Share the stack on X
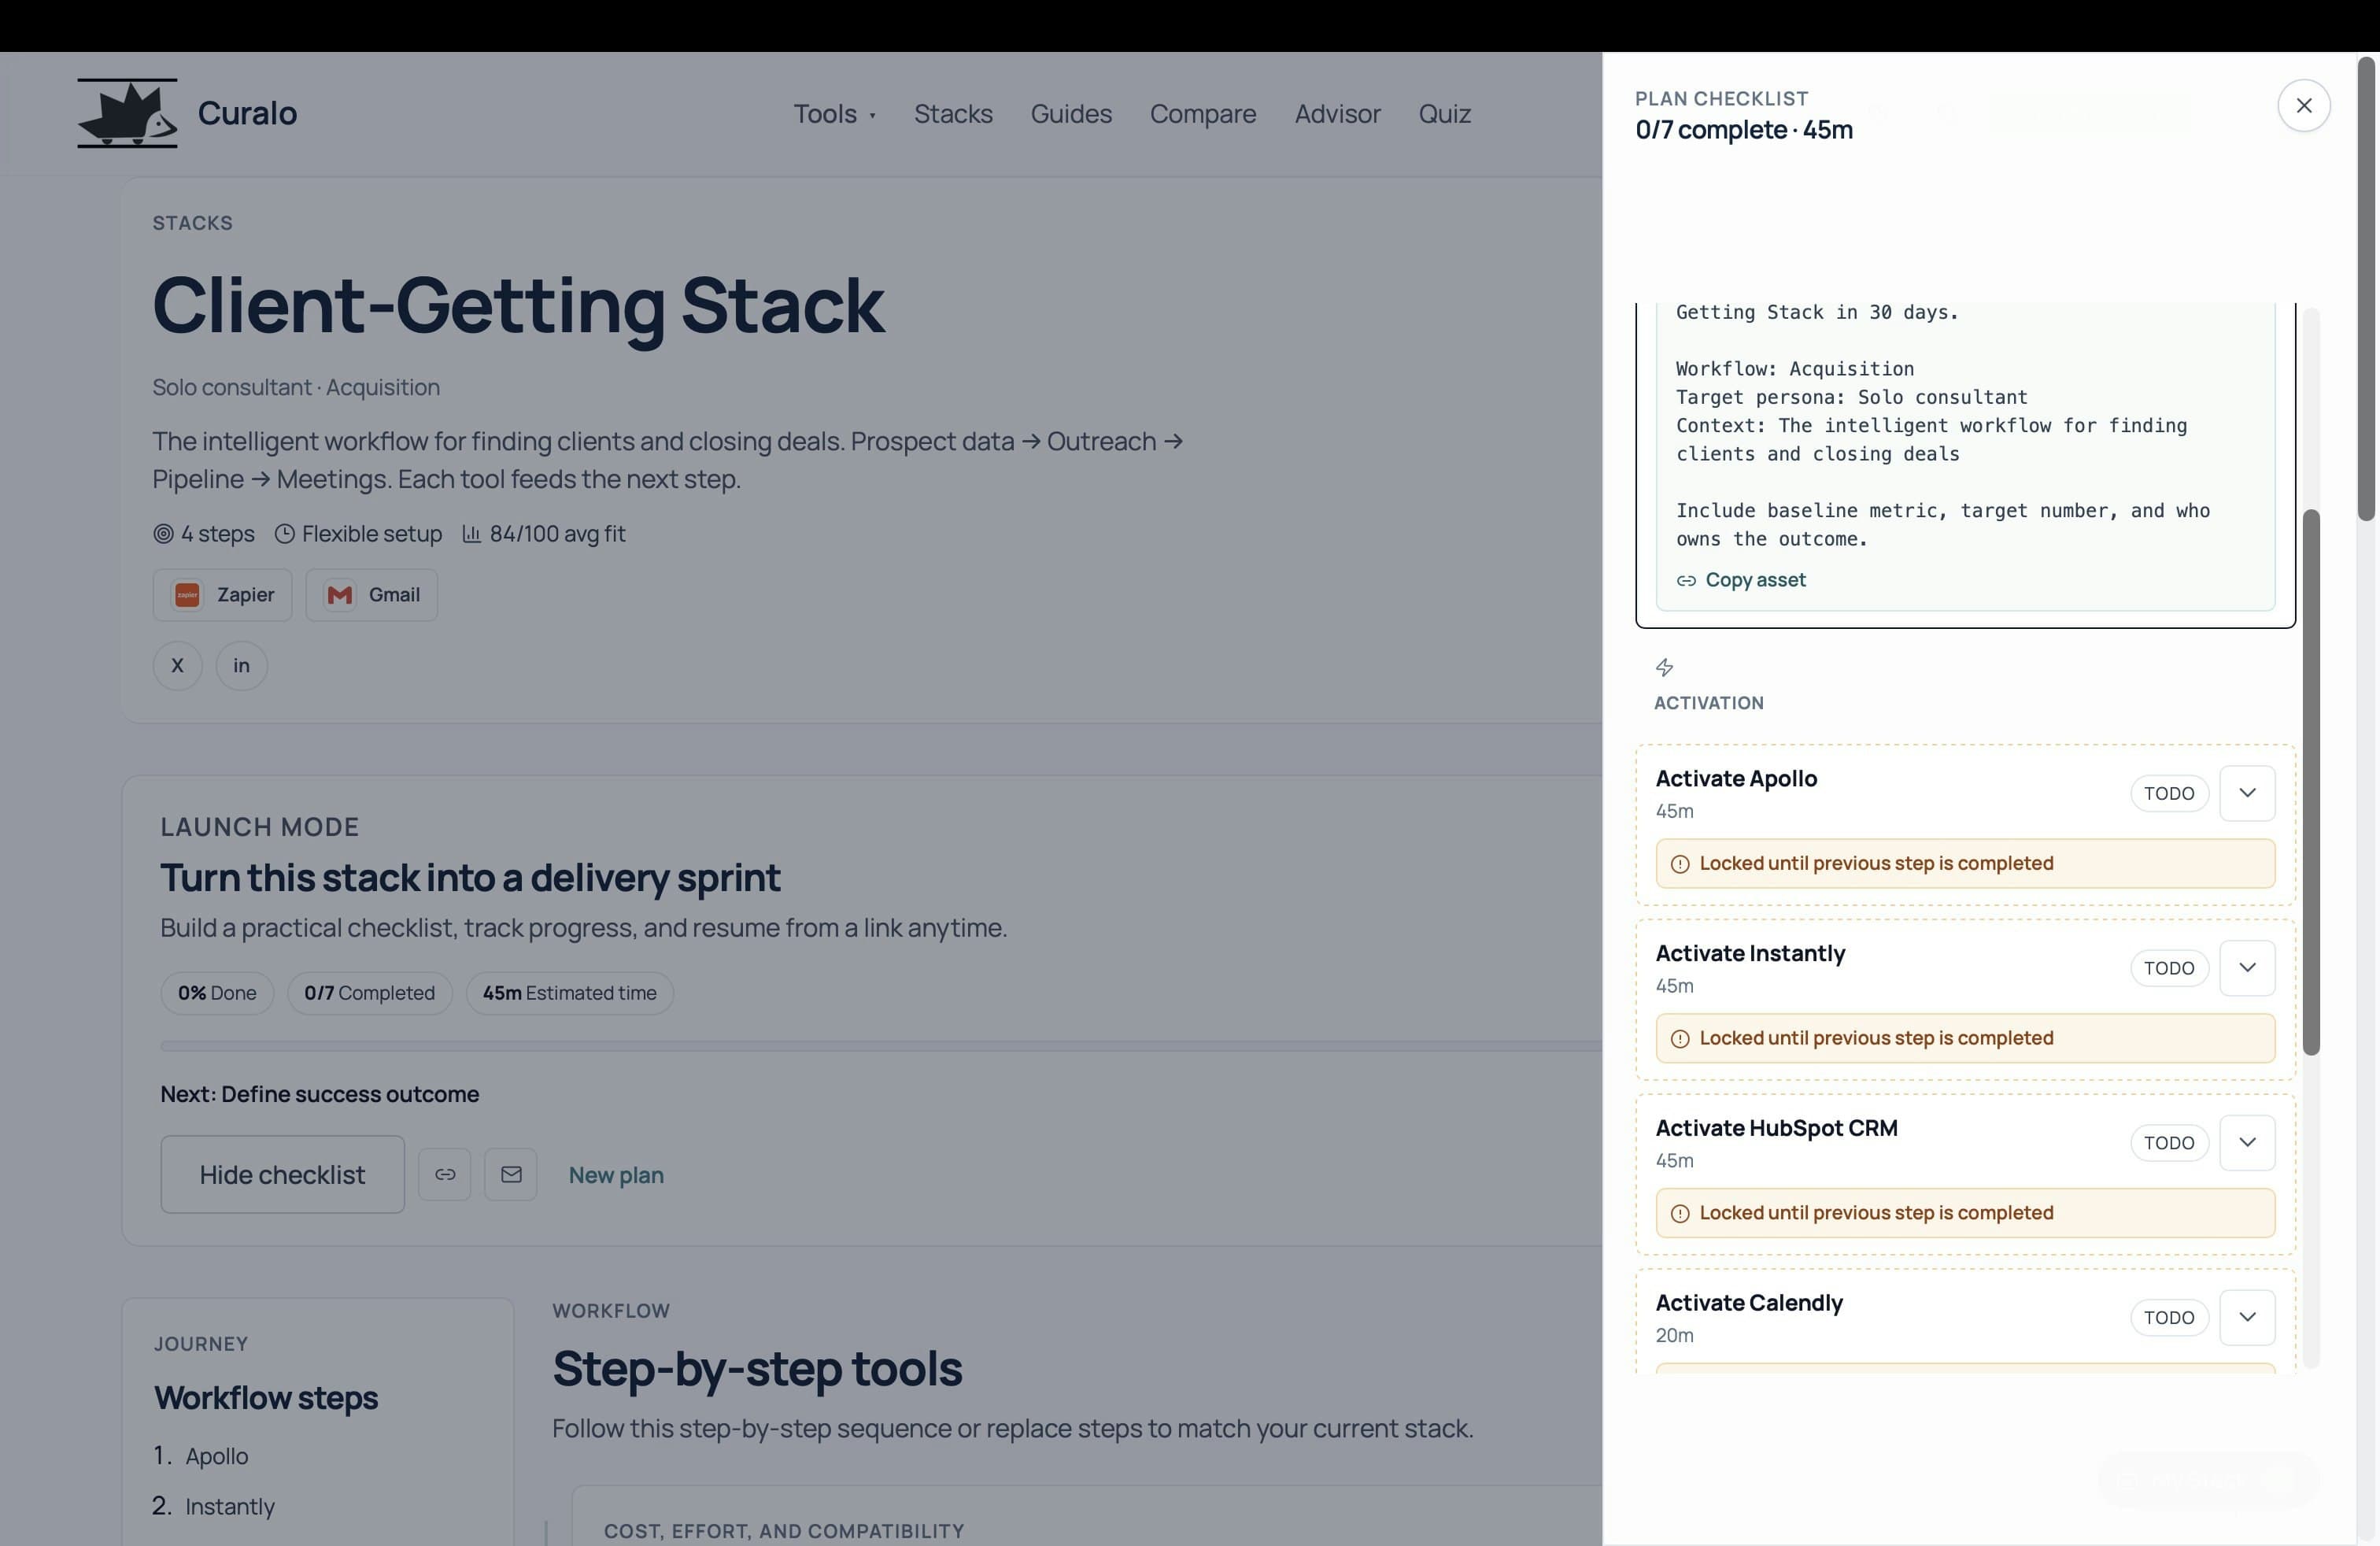The height and width of the screenshot is (1546, 2380). pyautogui.click(x=177, y=665)
